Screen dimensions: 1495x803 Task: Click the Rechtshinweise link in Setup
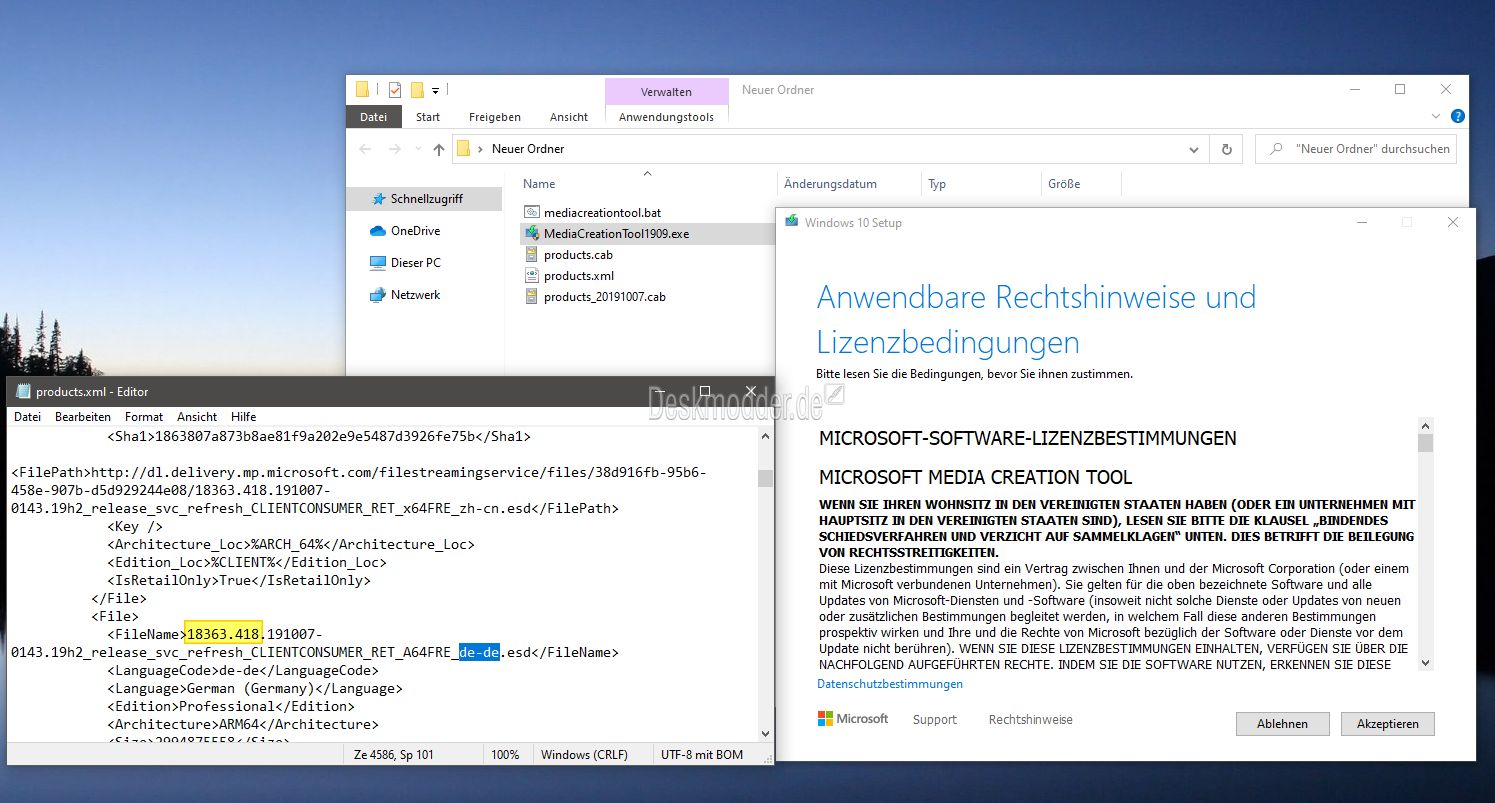[1031, 719]
